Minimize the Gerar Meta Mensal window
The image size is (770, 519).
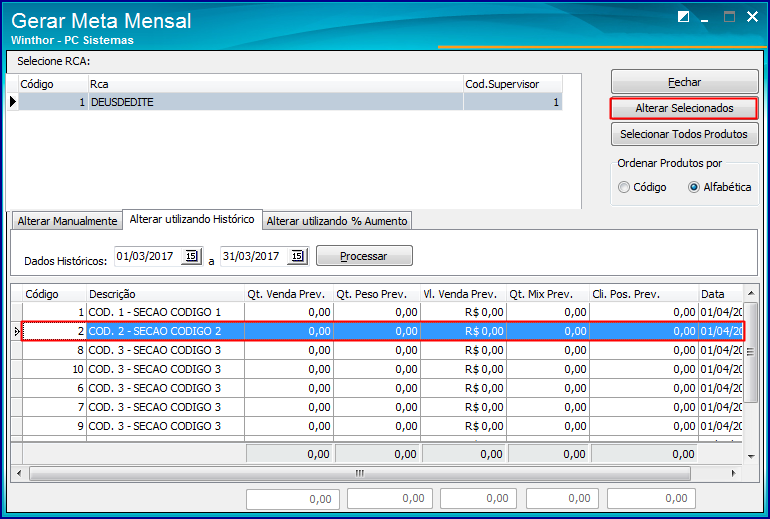click(x=705, y=20)
